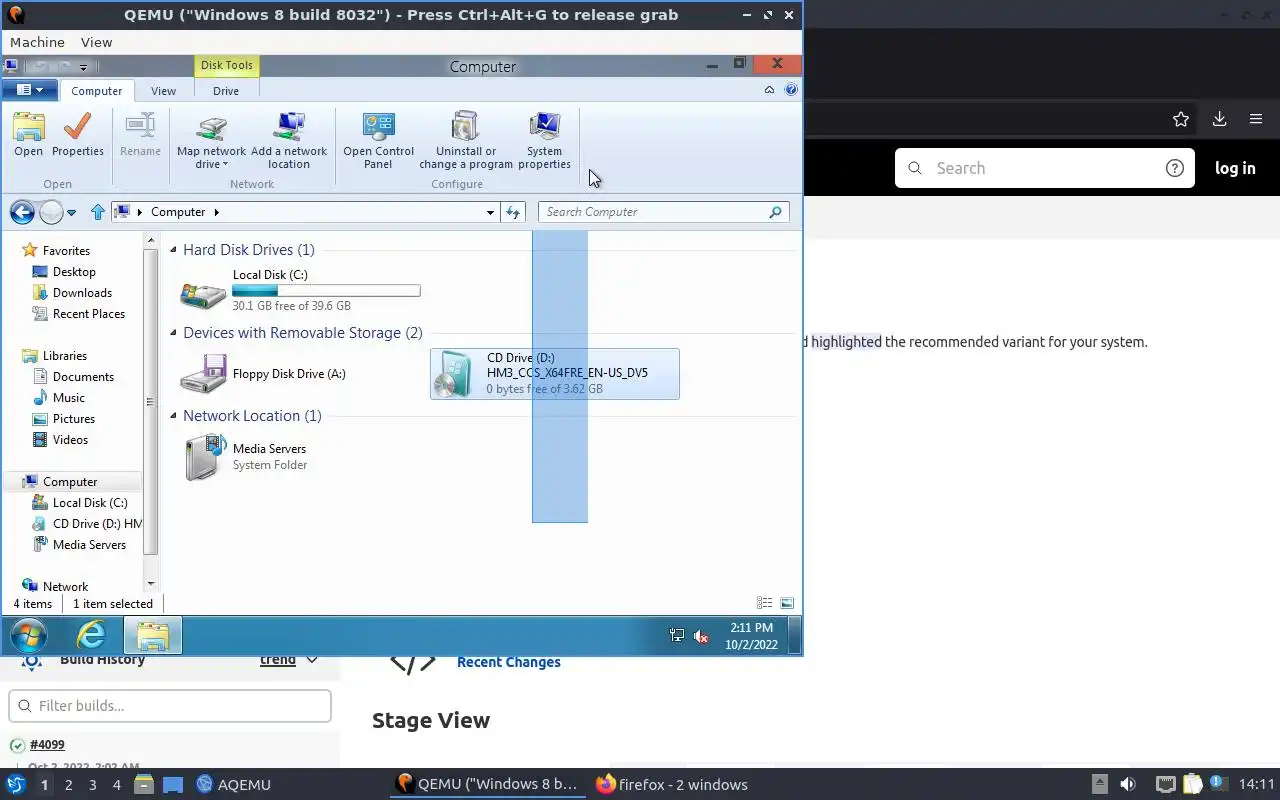Click the blue Up arrow button

pos(97,212)
